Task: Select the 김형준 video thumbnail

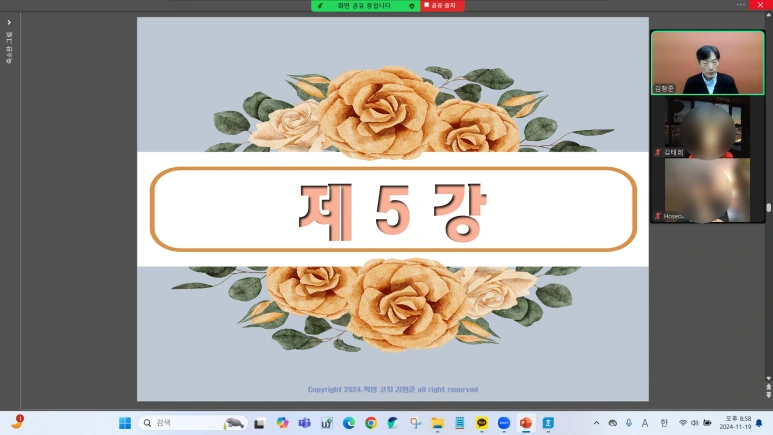Action: pyautogui.click(x=707, y=63)
